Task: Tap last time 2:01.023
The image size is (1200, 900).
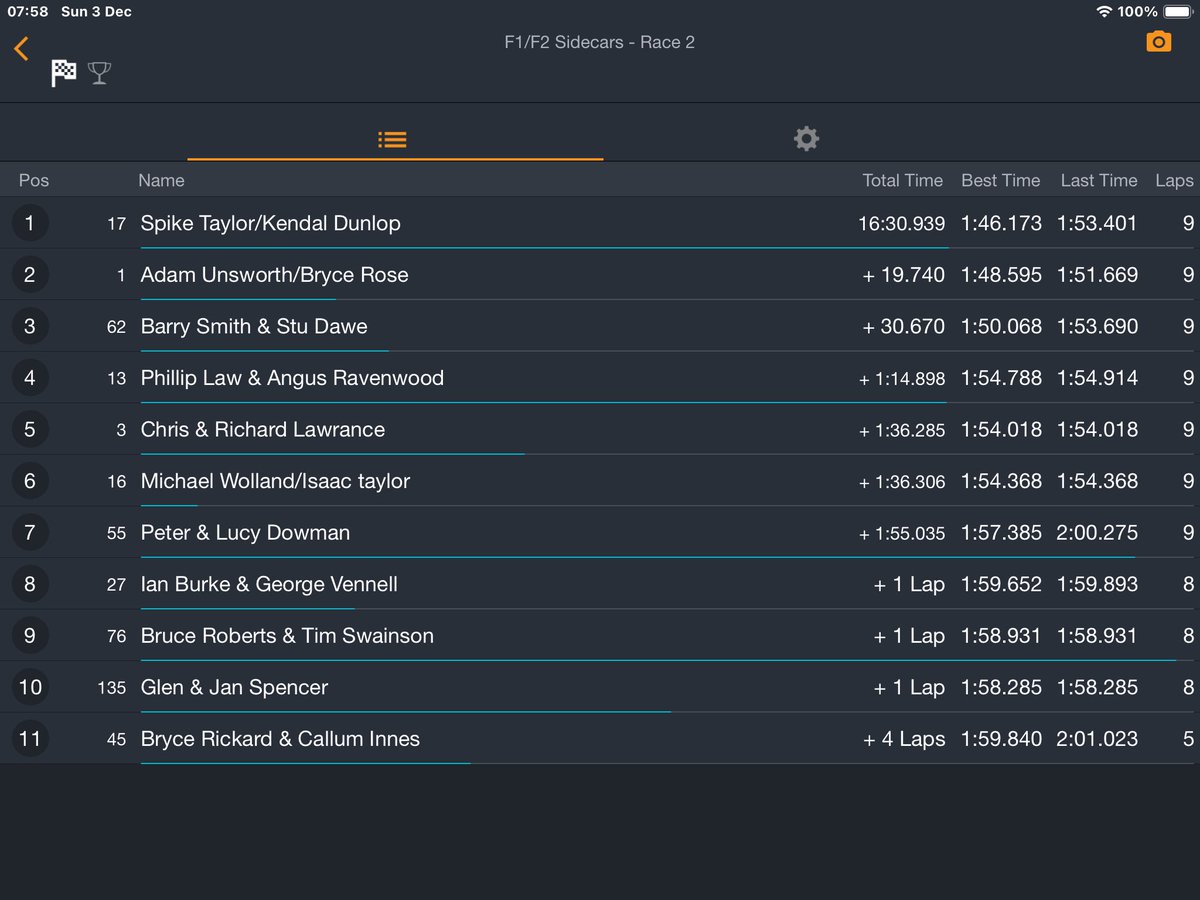Action: point(1097,739)
